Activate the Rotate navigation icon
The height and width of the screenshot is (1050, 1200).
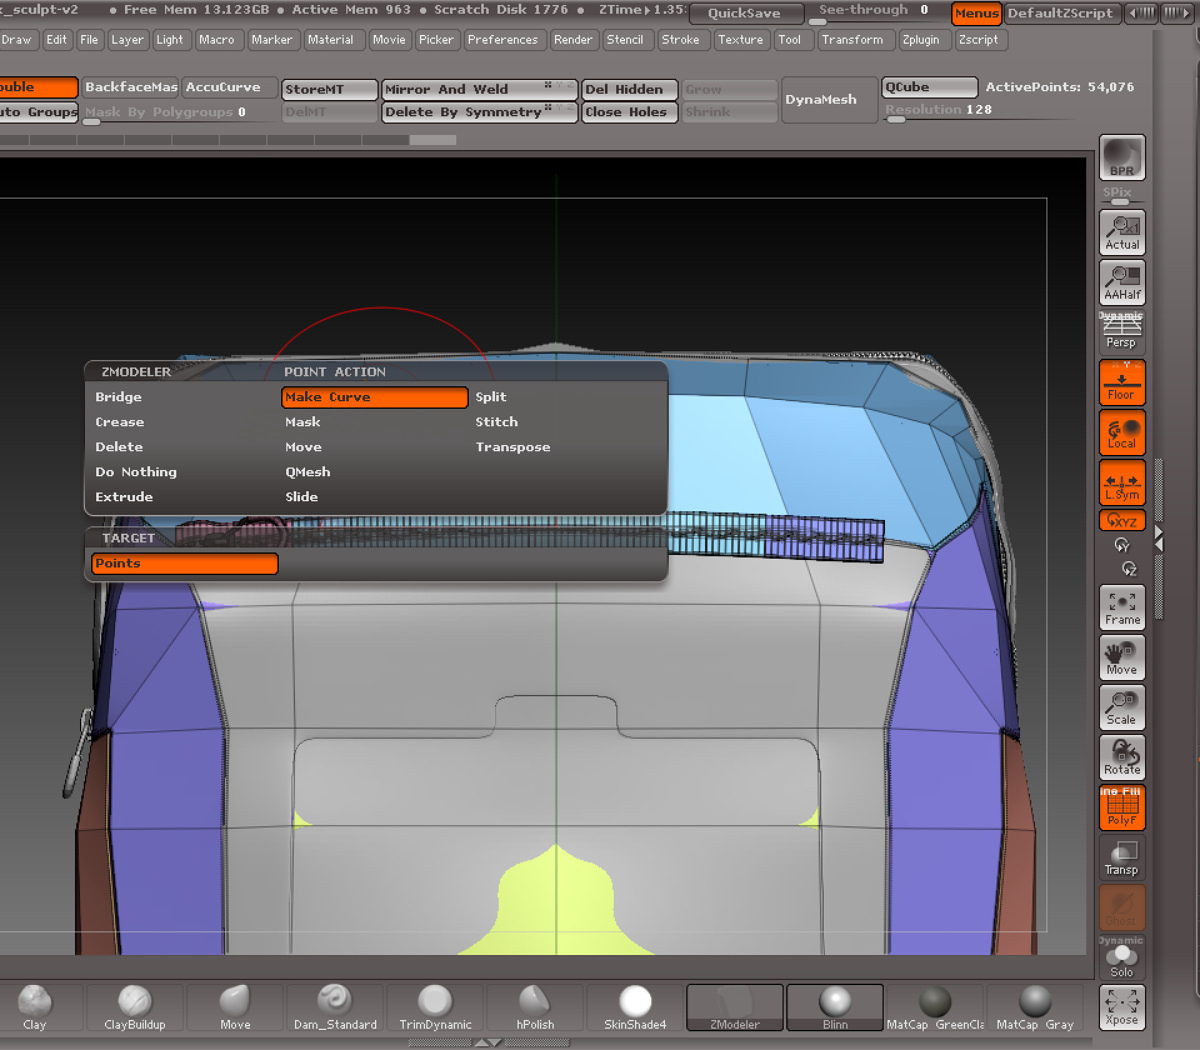tap(1122, 757)
